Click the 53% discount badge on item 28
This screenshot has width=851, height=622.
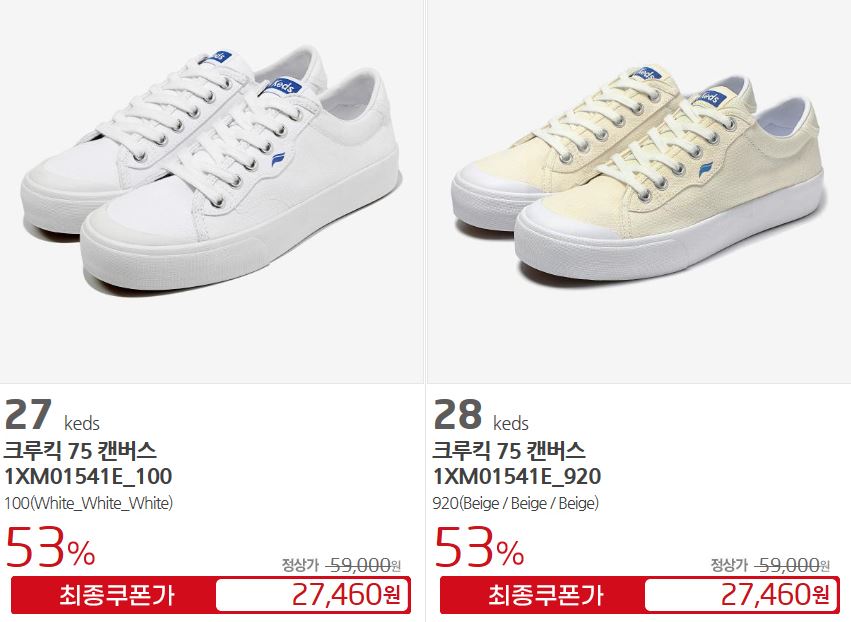pyautogui.click(x=479, y=548)
